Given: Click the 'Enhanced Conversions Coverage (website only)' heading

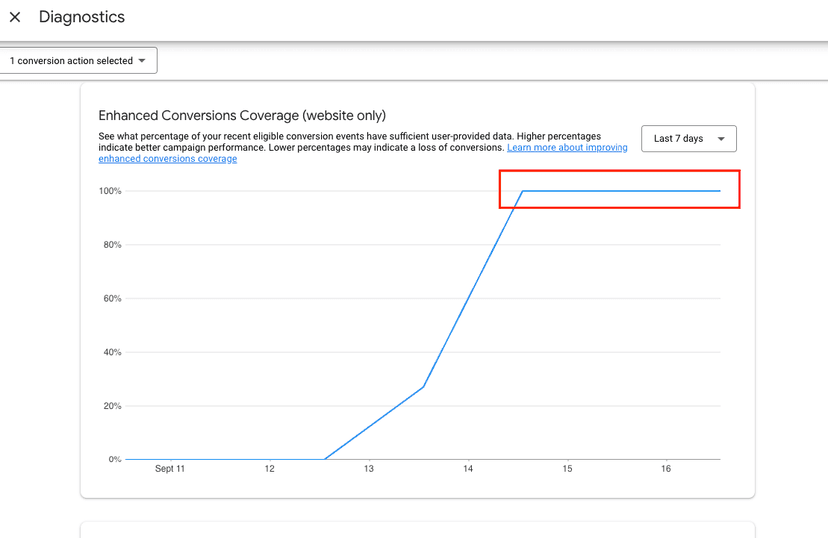Looking at the screenshot, I should tap(242, 115).
